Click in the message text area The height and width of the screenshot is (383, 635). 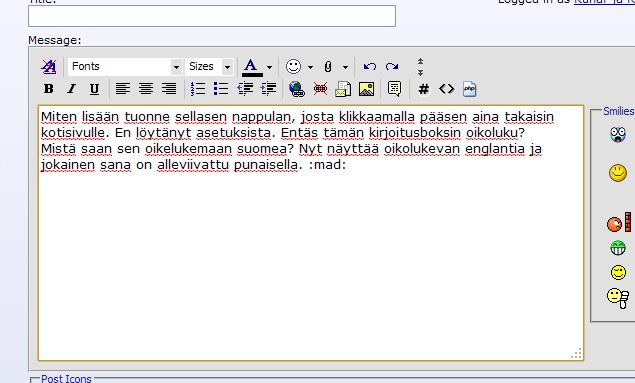coord(311,233)
